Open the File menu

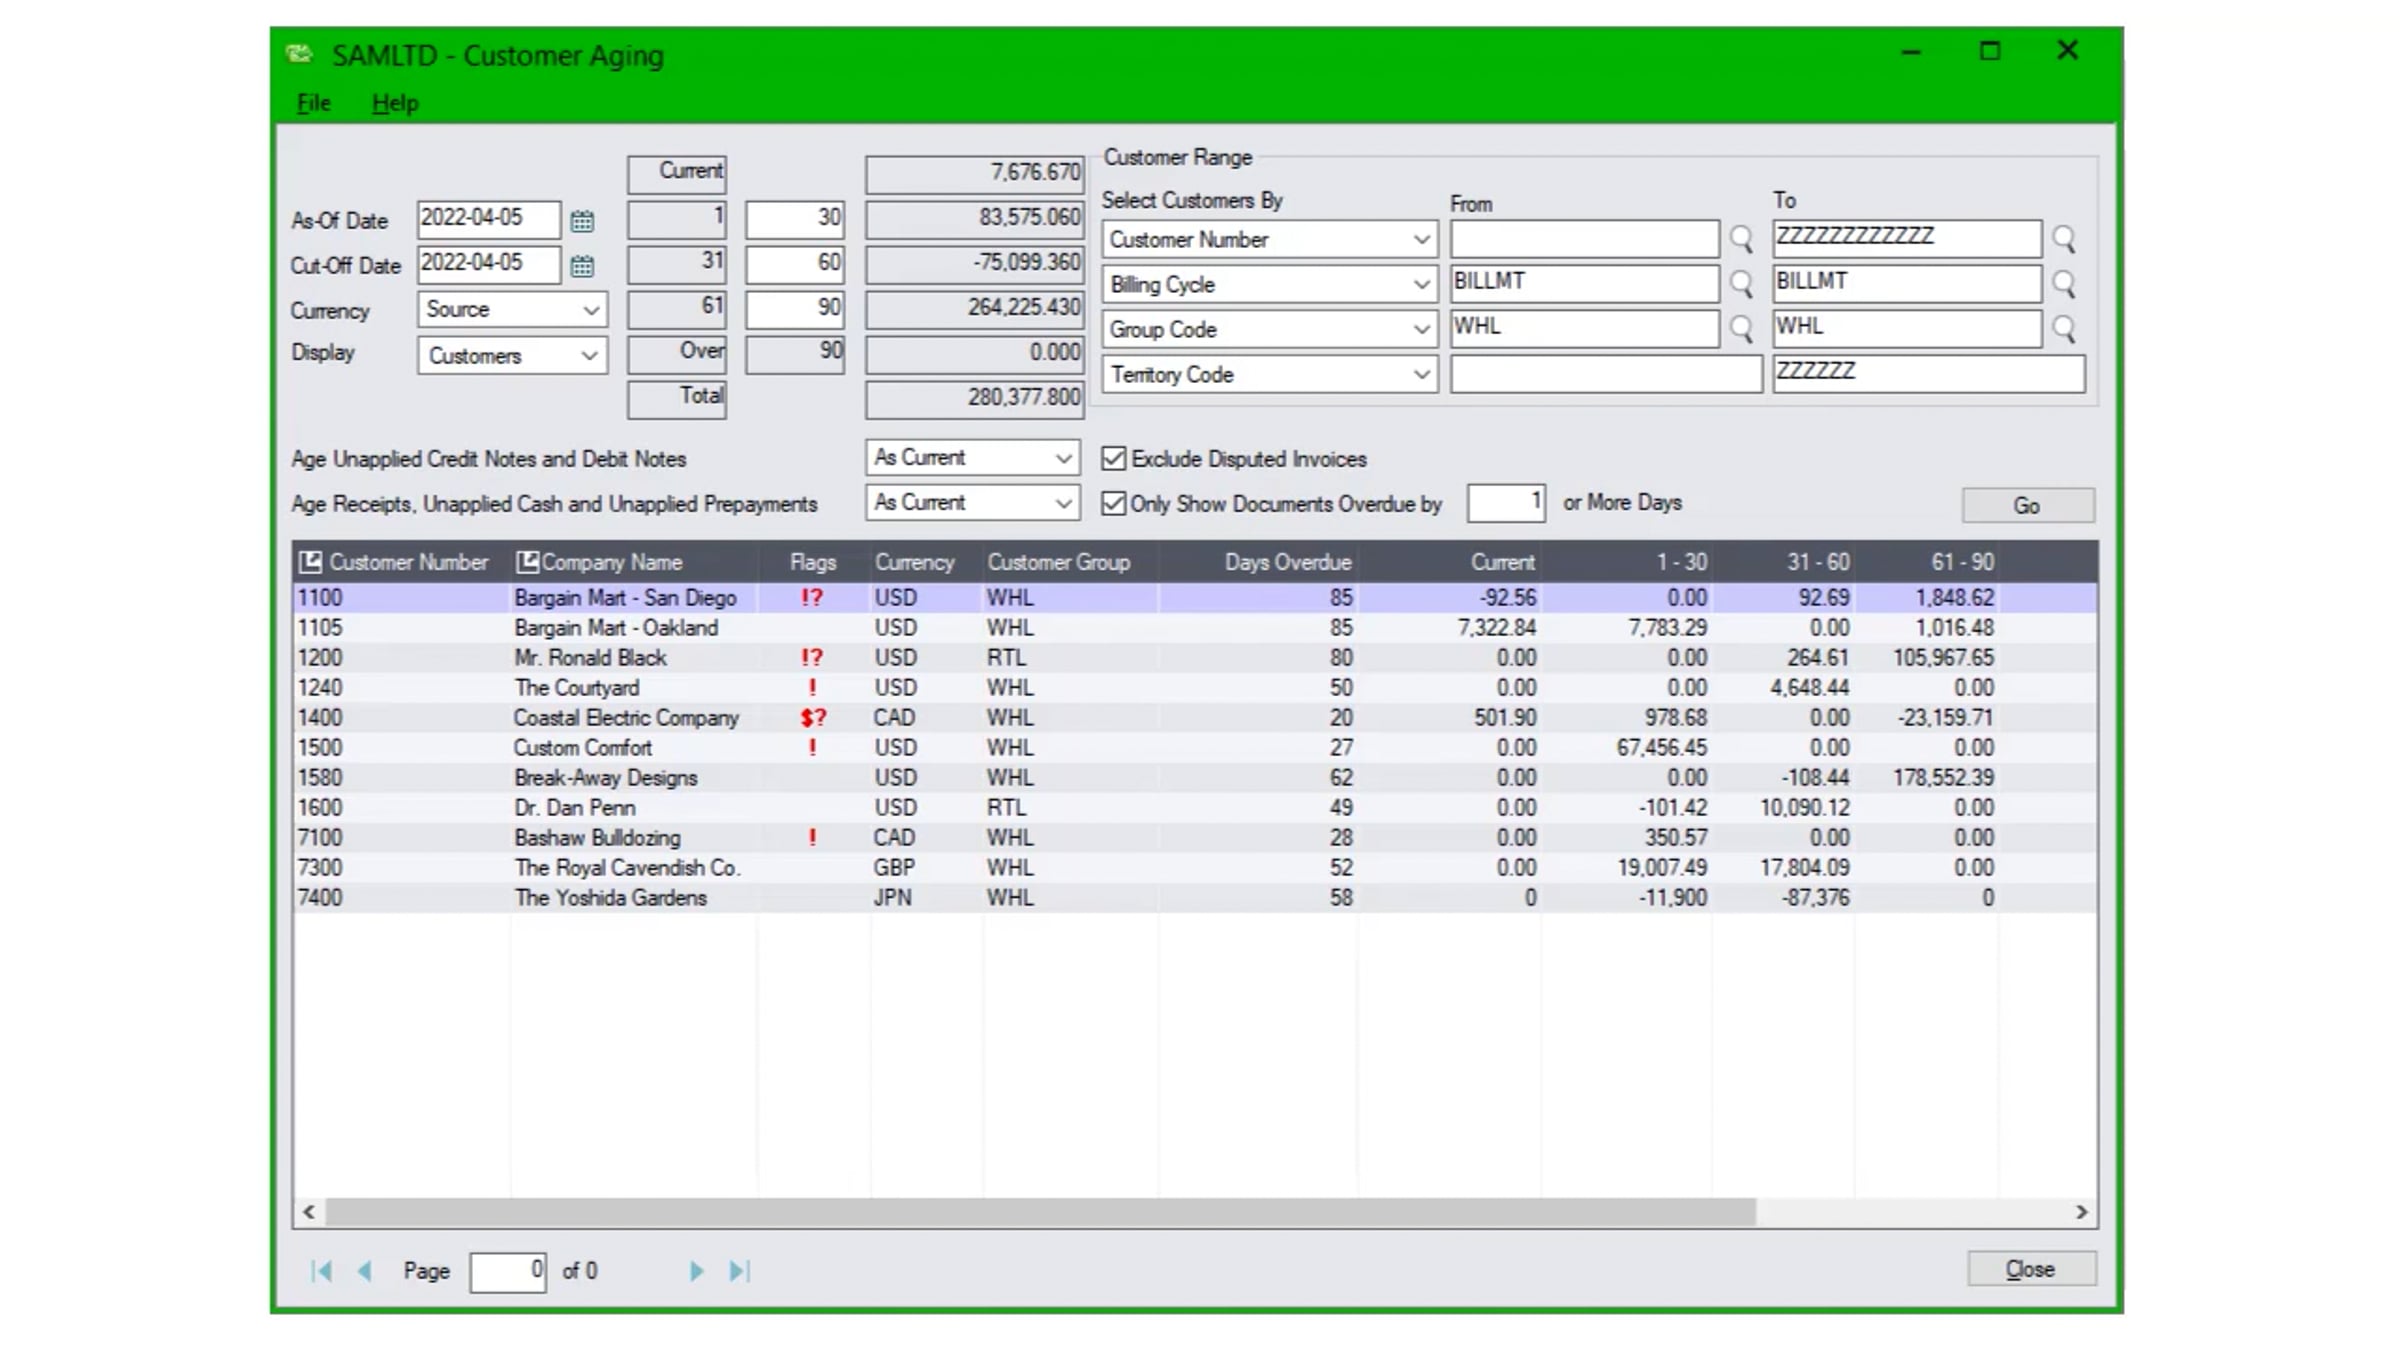pyautogui.click(x=313, y=103)
